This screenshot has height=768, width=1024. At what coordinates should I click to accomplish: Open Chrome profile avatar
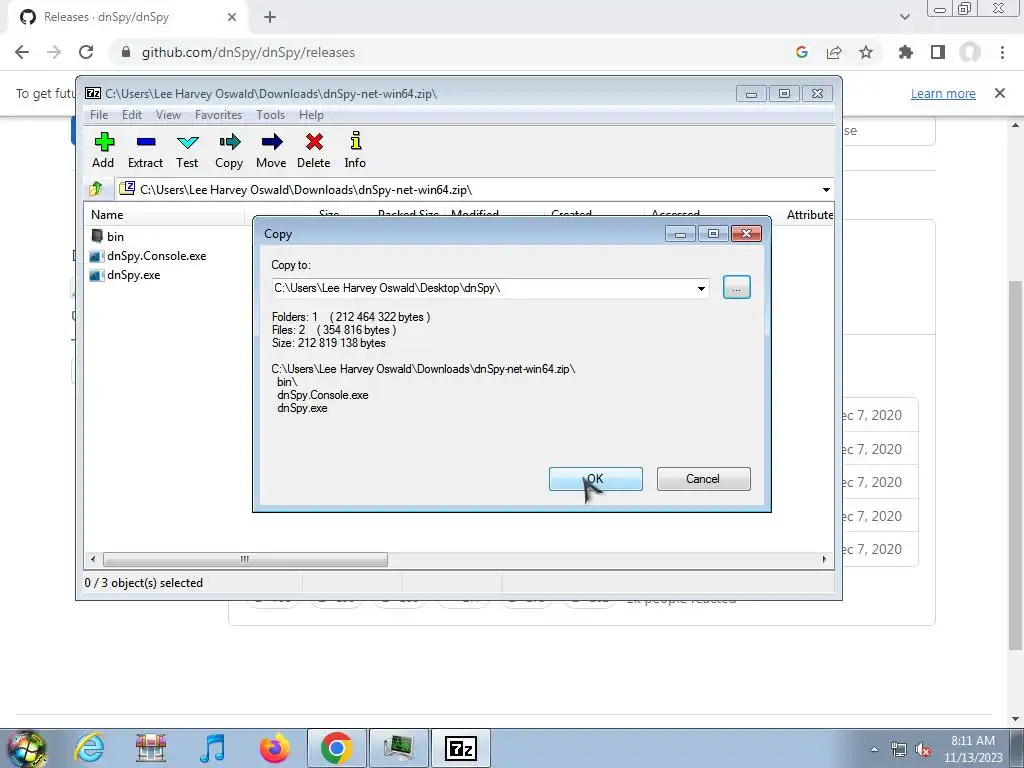point(970,52)
